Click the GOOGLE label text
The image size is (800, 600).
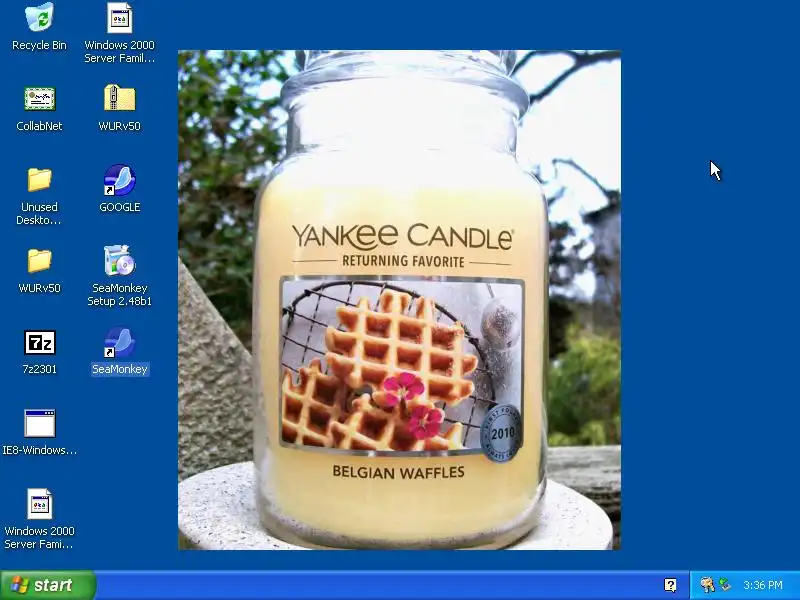tap(119, 207)
